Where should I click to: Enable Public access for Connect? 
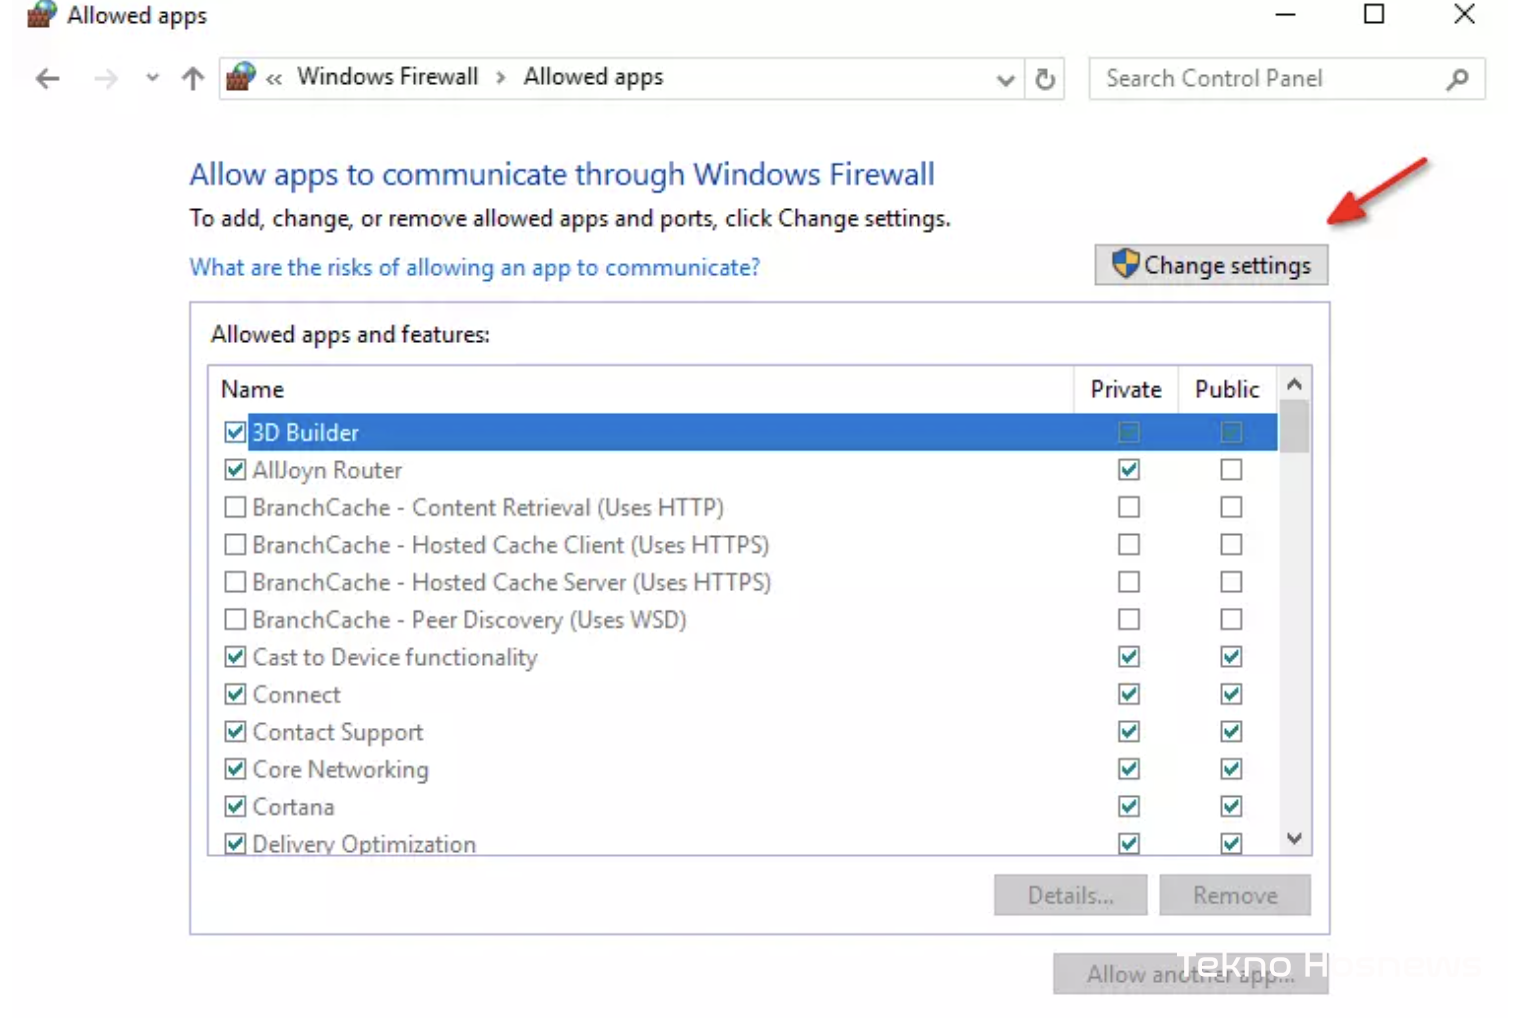[x=1230, y=694]
